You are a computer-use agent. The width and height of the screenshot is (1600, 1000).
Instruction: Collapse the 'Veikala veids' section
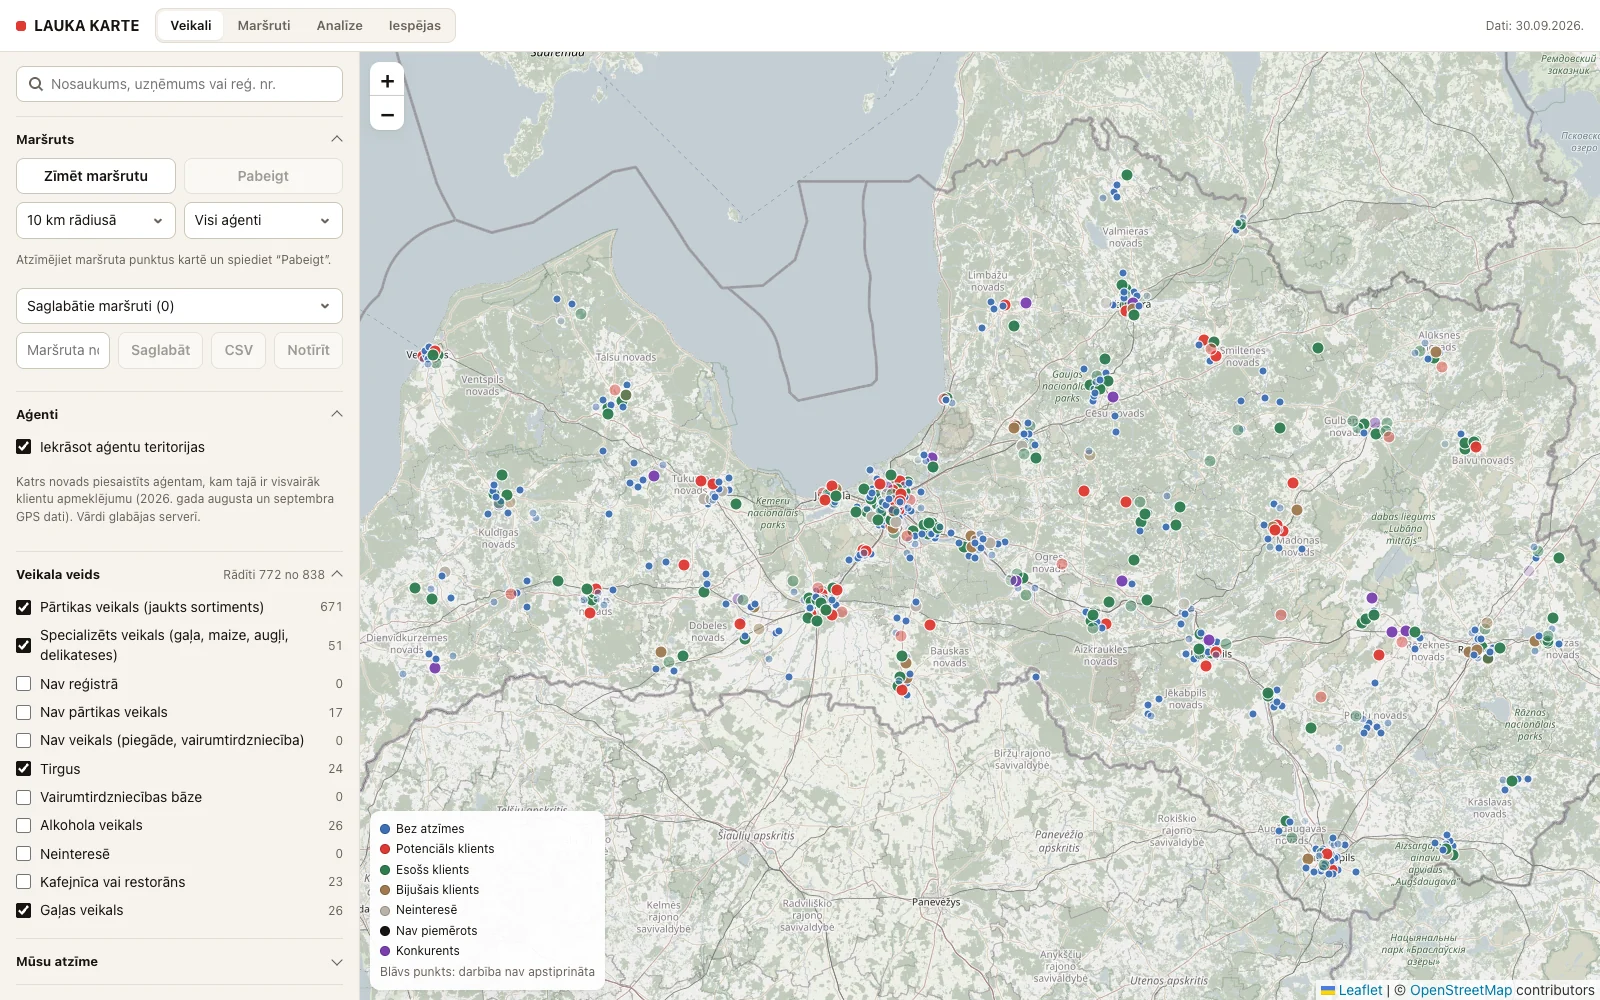tap(337, 574)
